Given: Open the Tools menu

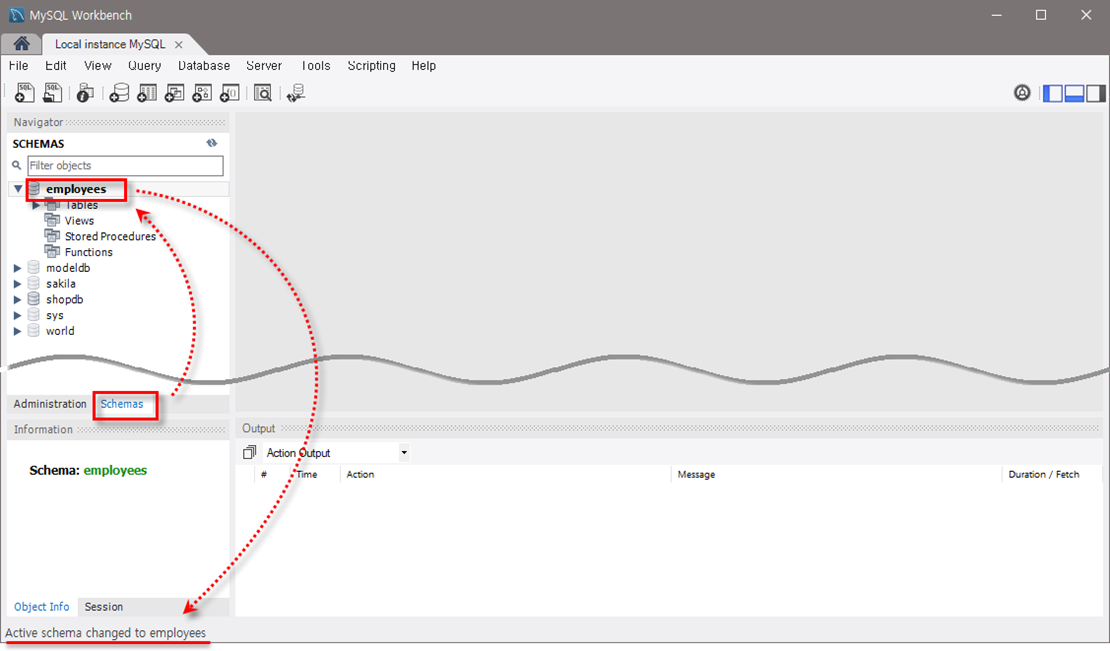Looking at the screenshot, I should click(315, 66).
